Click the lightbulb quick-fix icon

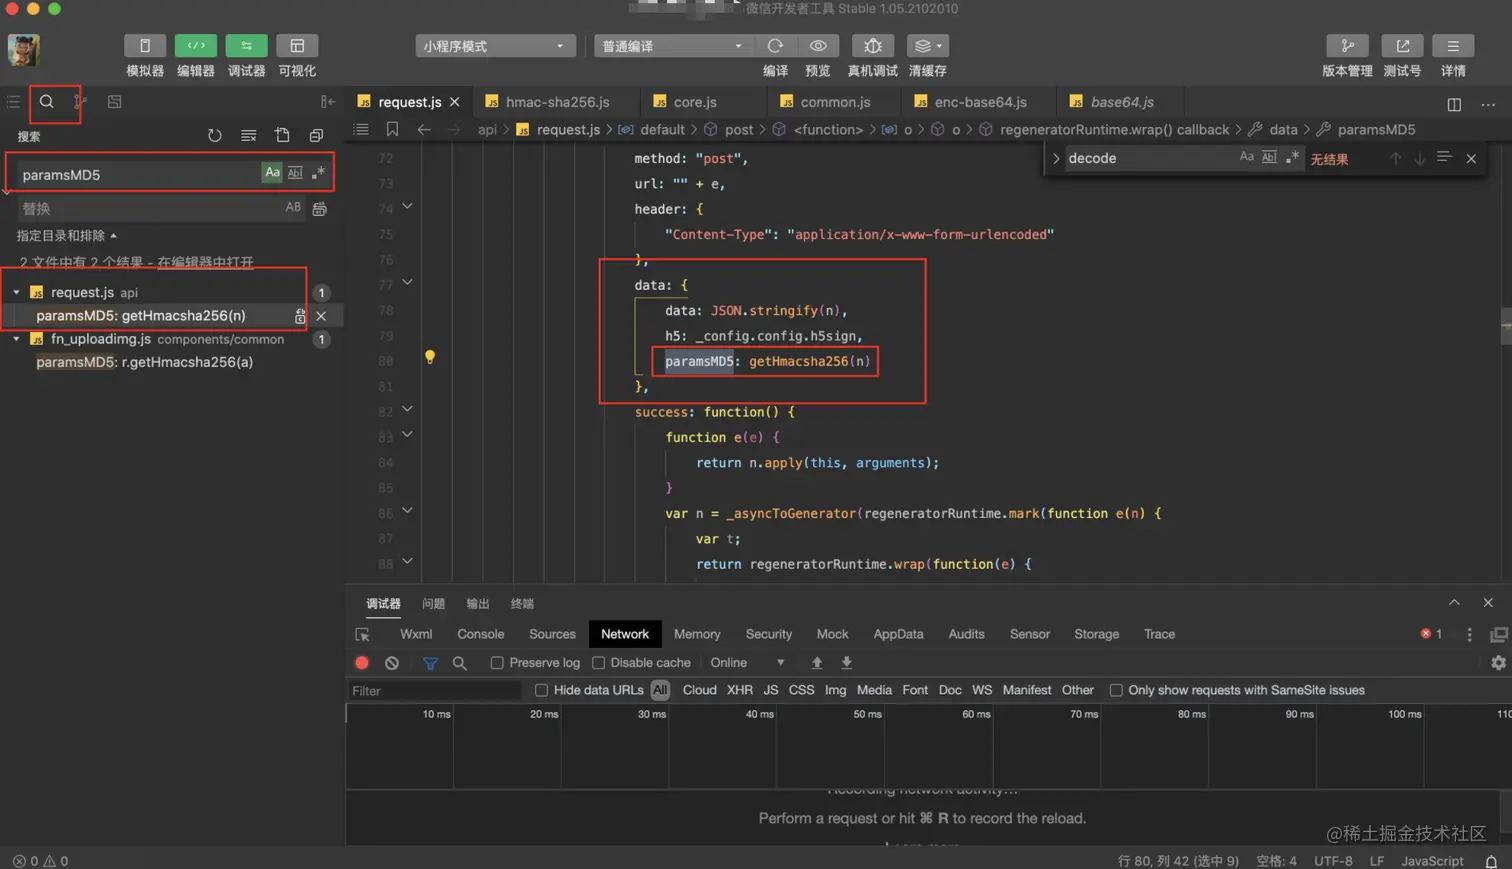[430, 357]
